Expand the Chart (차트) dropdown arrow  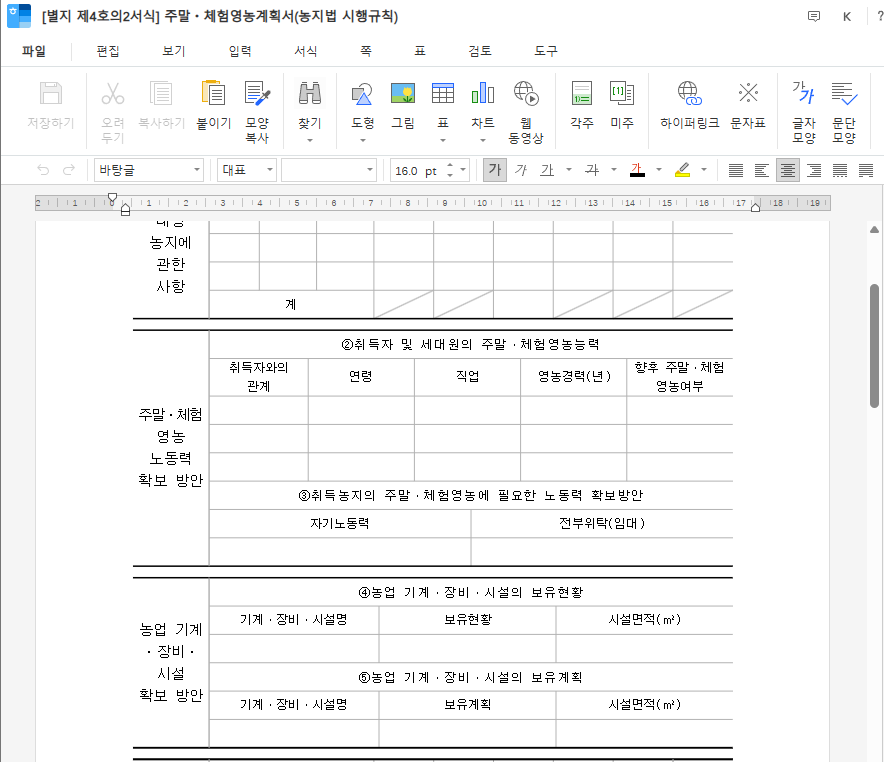[483, 140]
